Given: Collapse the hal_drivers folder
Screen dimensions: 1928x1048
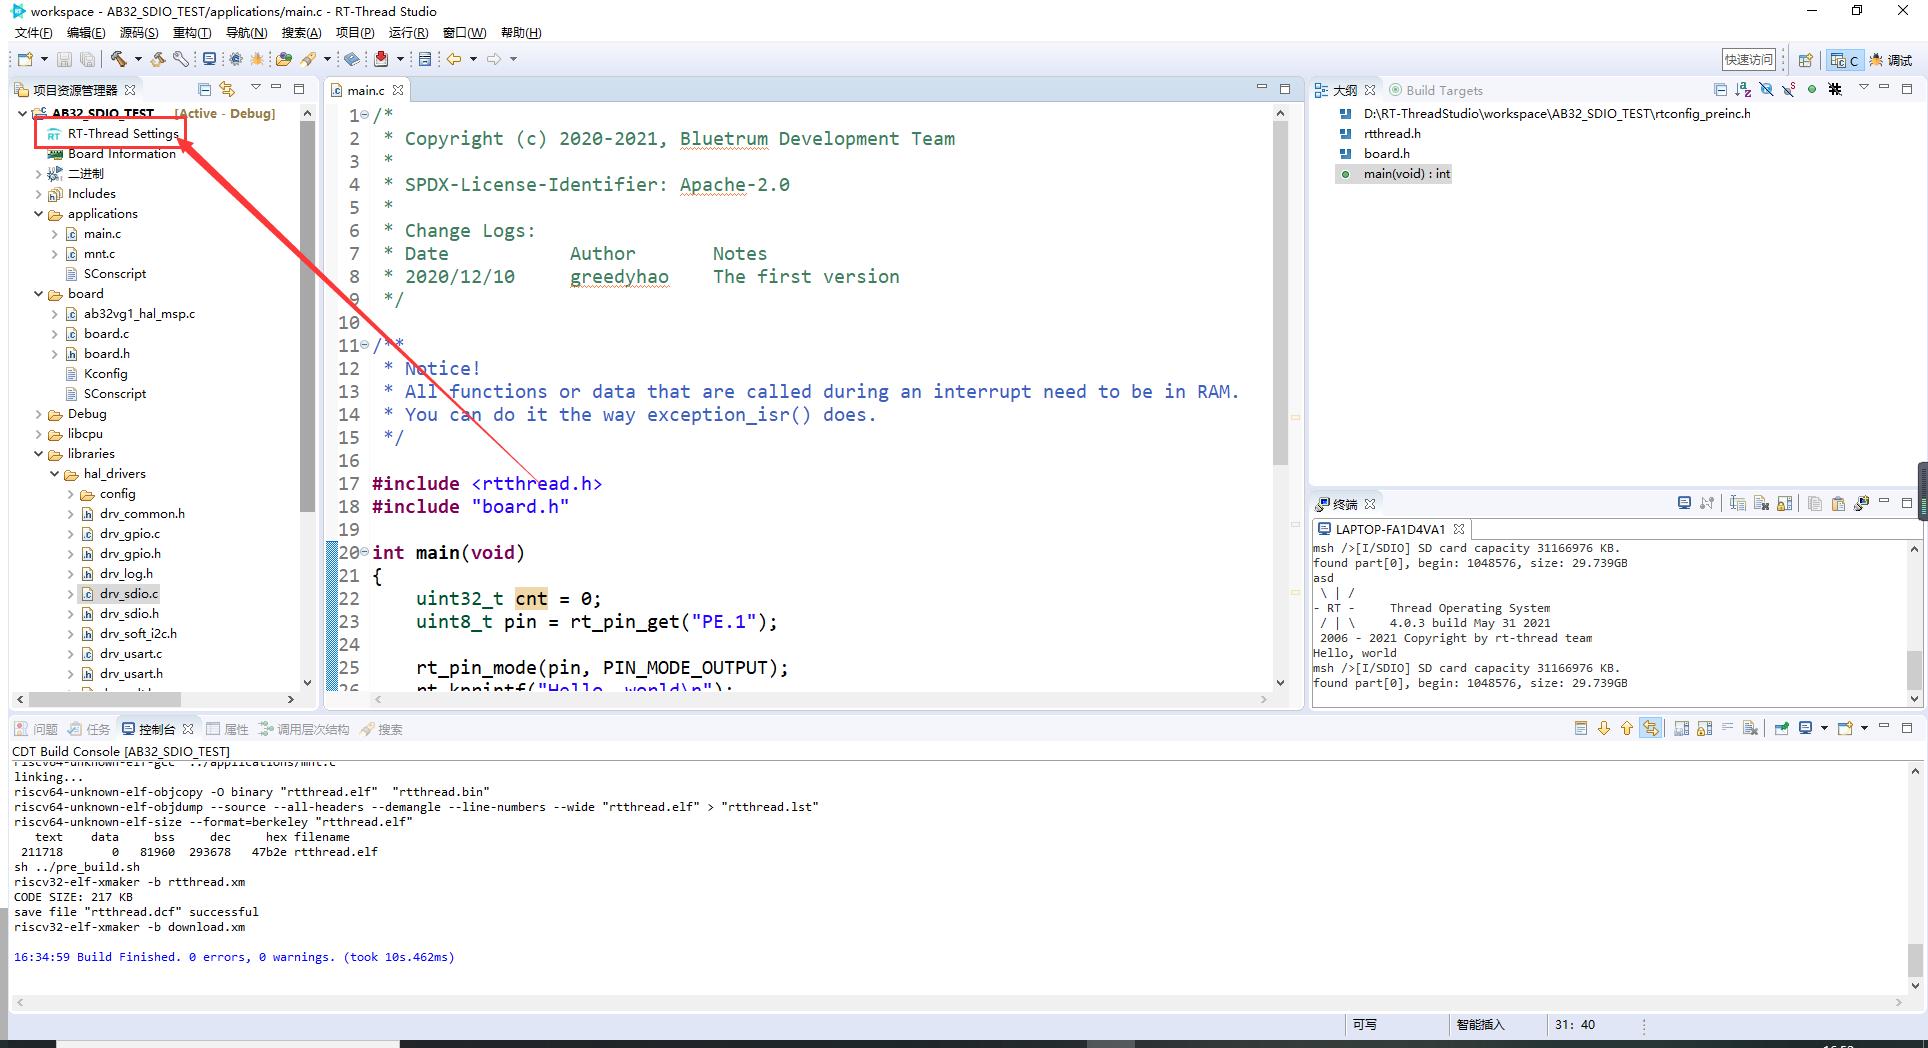Looking at the screenshot, I should point(55,474).
